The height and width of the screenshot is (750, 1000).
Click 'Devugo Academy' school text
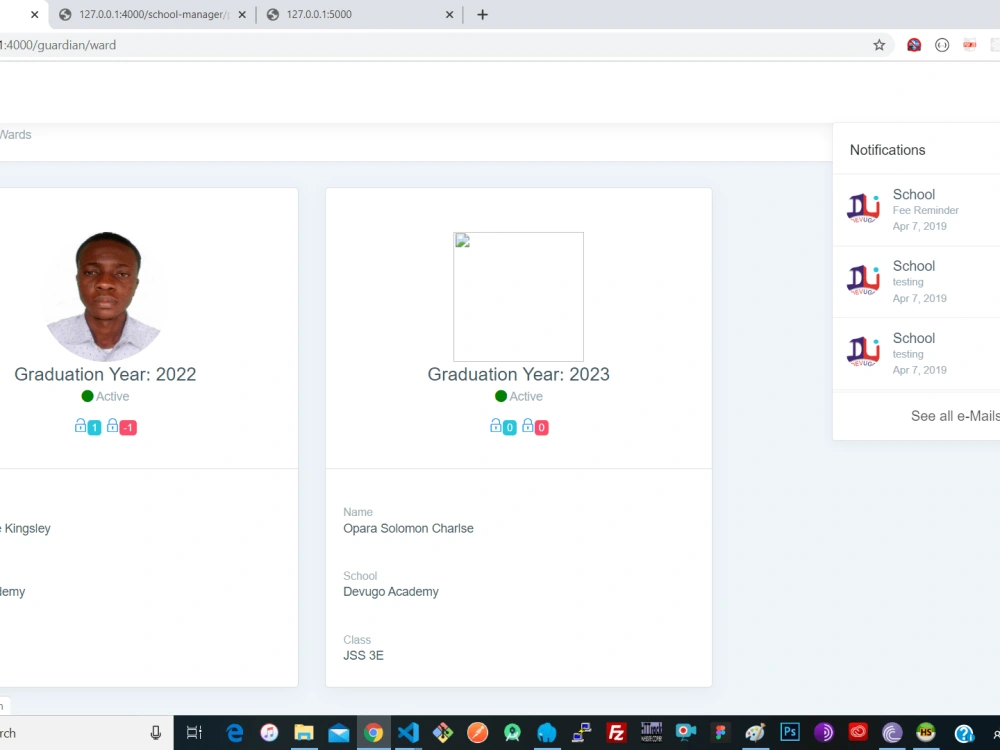click(391, 591)
